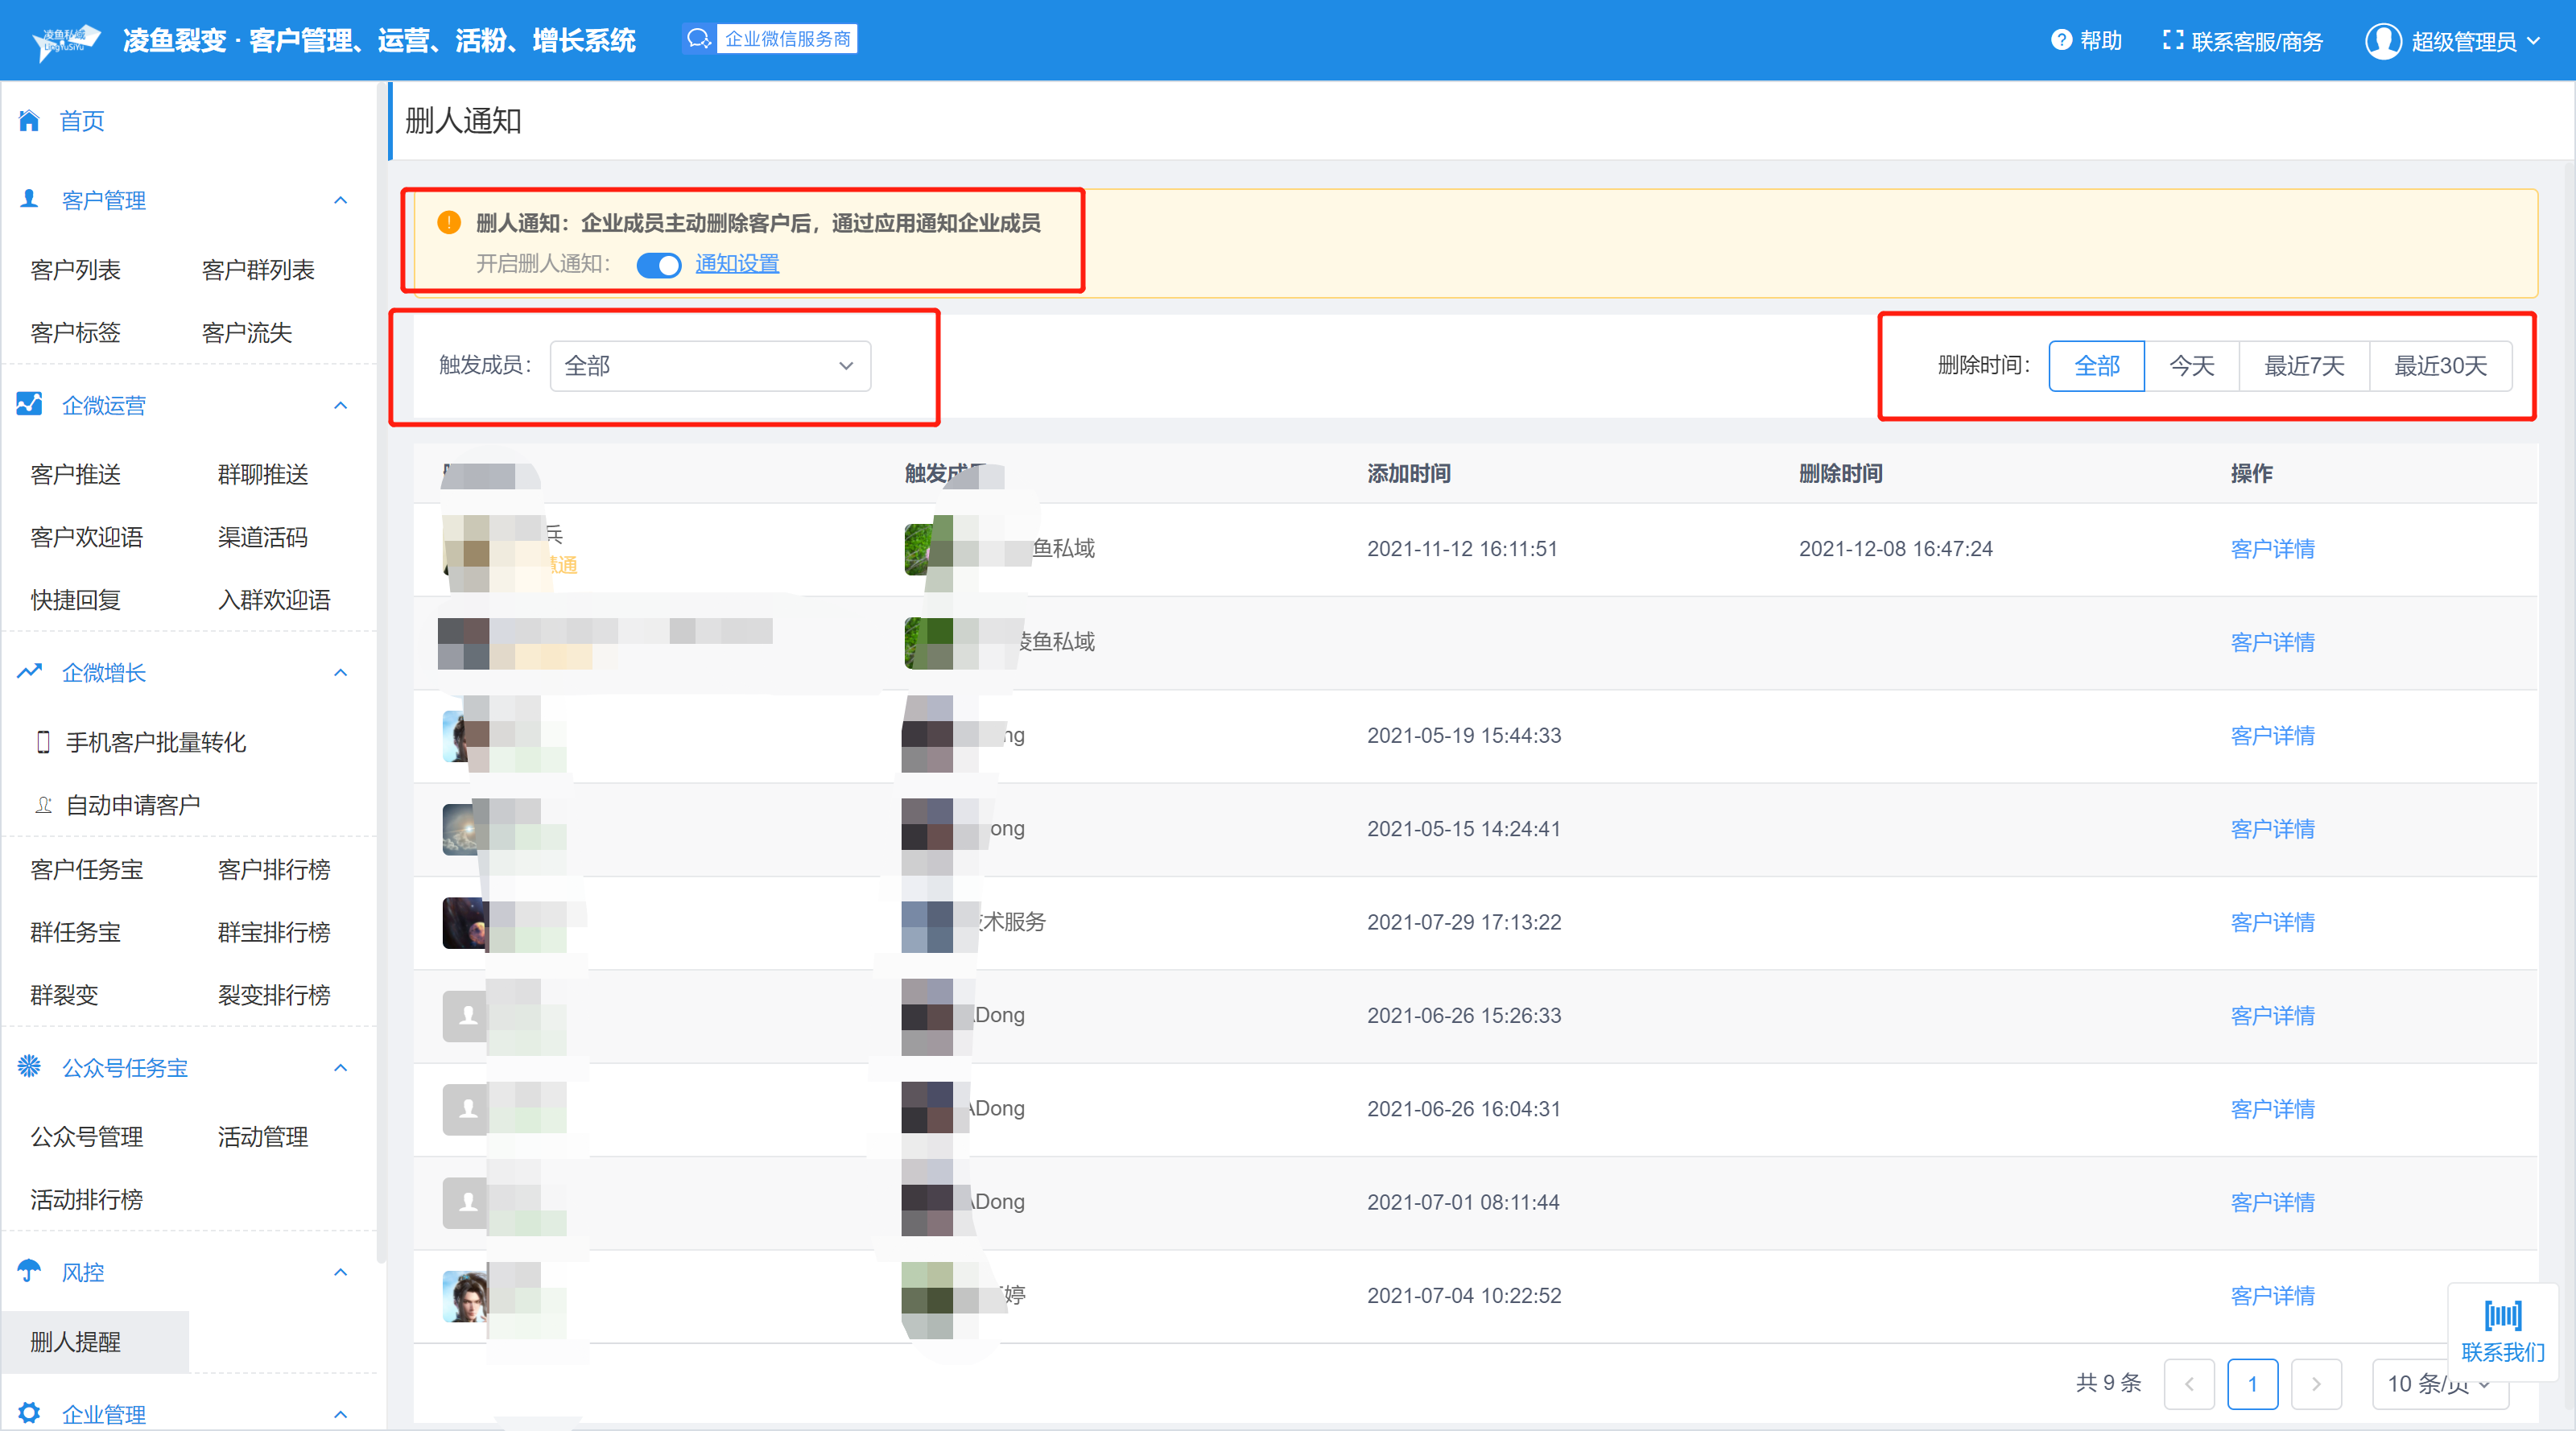This screenshot has width=2576, height=1431.
Task: Click the 企业管理 gear icon
Action: pos(29,1412)
